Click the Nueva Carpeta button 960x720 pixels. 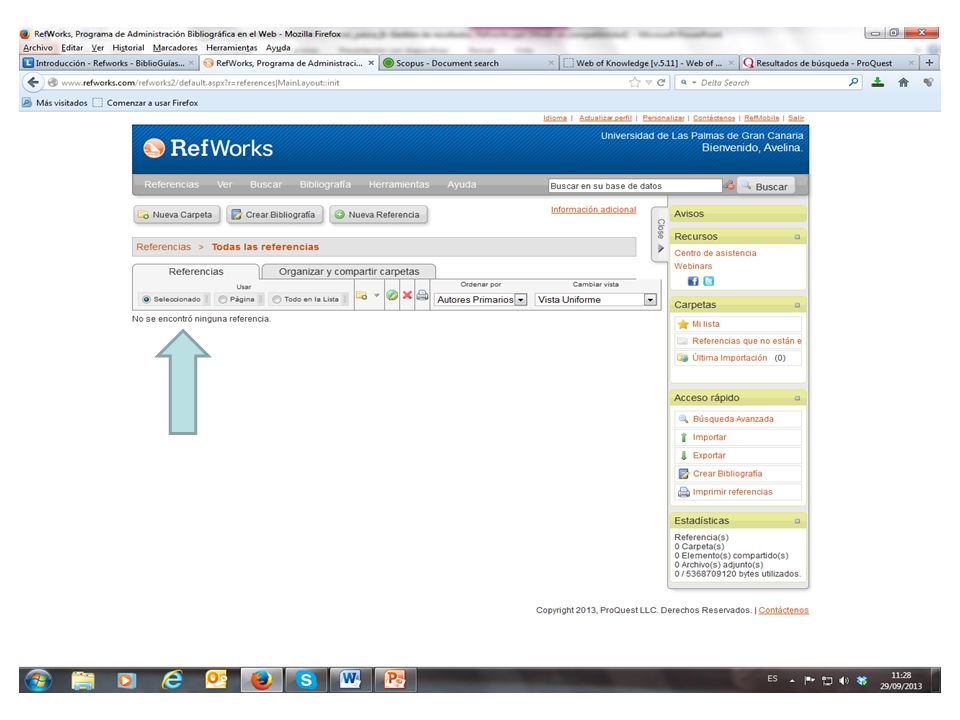(176, 214)
